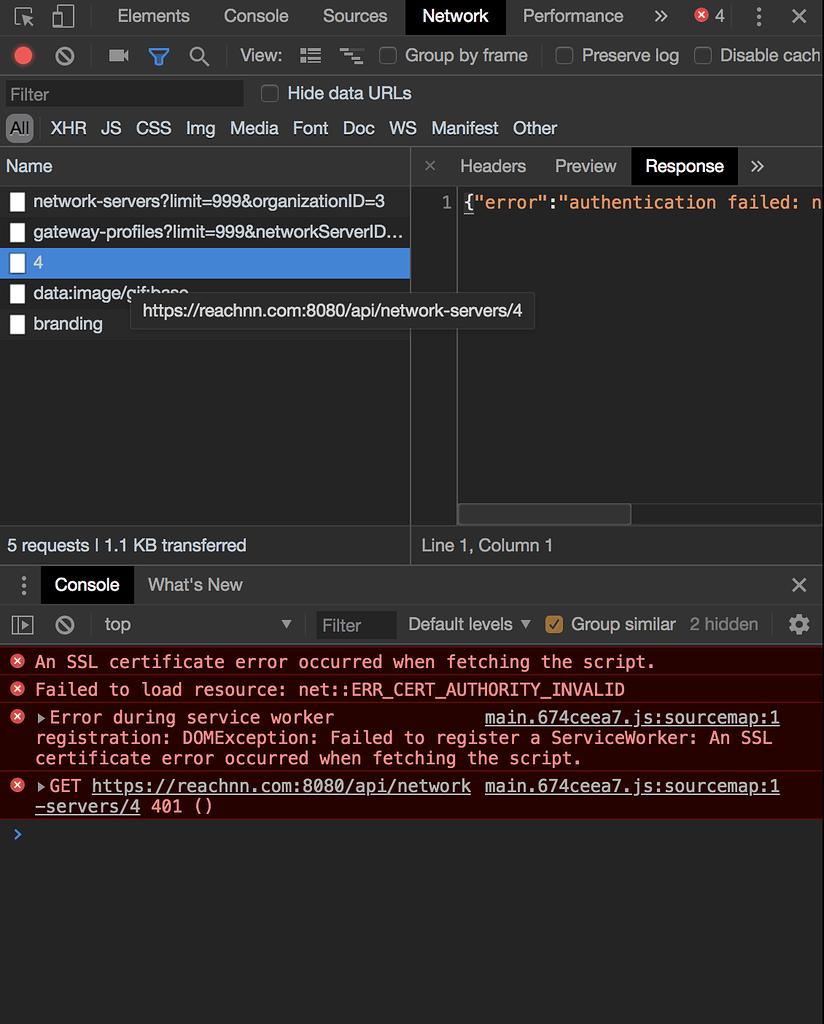Open the main.674ceea7.js sourcemap link
The width and height of the screenshot is (824, 1024).
631,716
